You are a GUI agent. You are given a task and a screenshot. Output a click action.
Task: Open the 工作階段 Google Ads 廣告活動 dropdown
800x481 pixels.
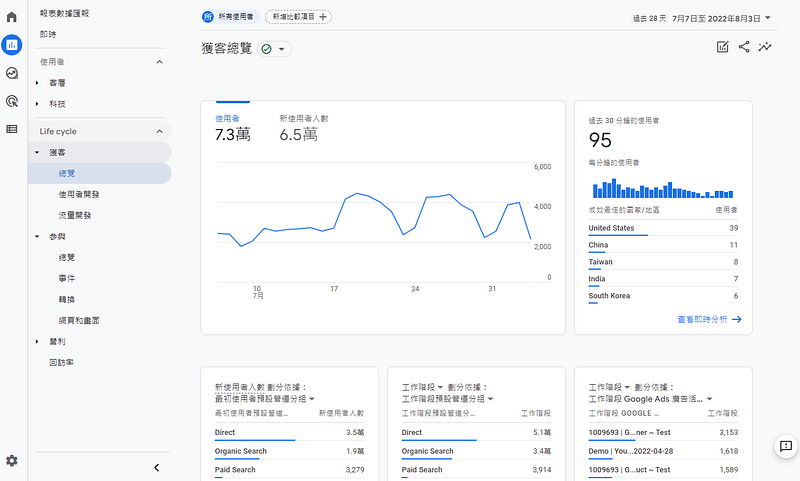click(x=651, y=399)
